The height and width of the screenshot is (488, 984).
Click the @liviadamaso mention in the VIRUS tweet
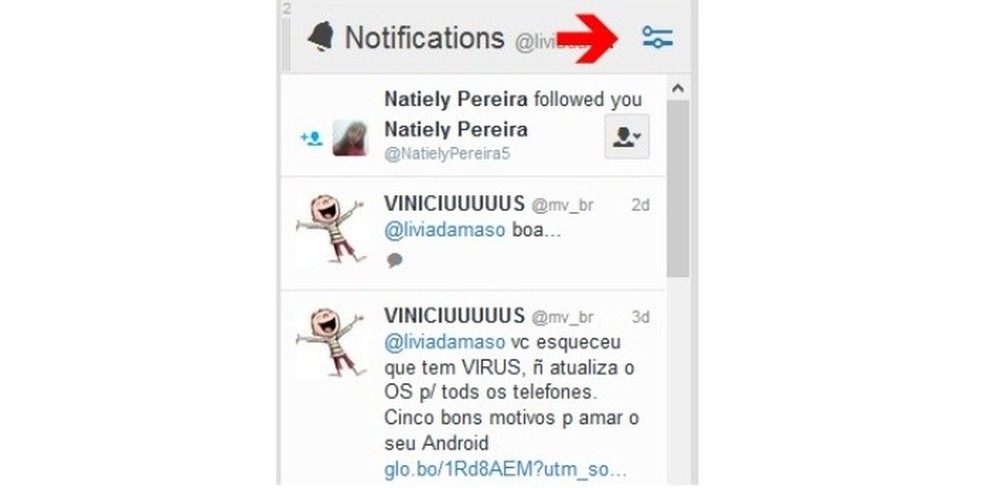click(x=444, y=342)
